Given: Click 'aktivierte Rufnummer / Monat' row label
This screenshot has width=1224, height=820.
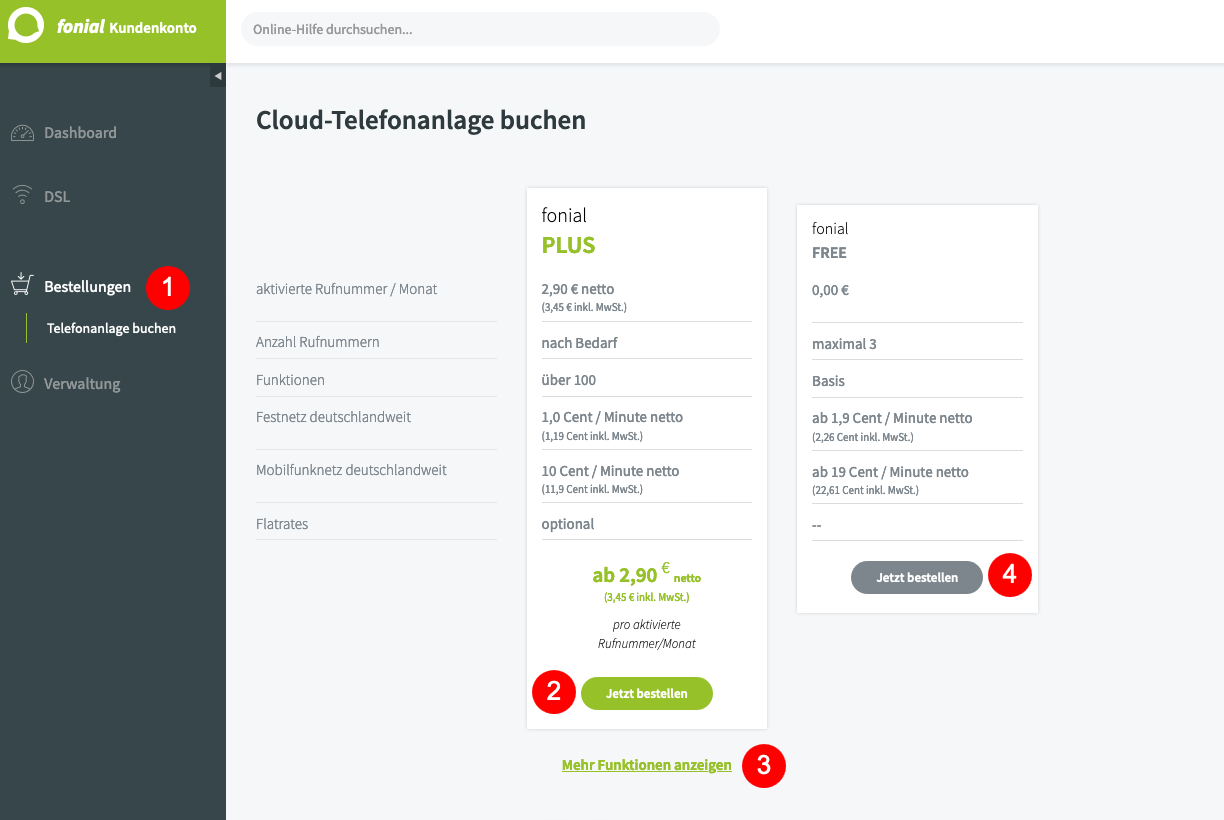Looking at the screenshot, I should coord(346,289).
